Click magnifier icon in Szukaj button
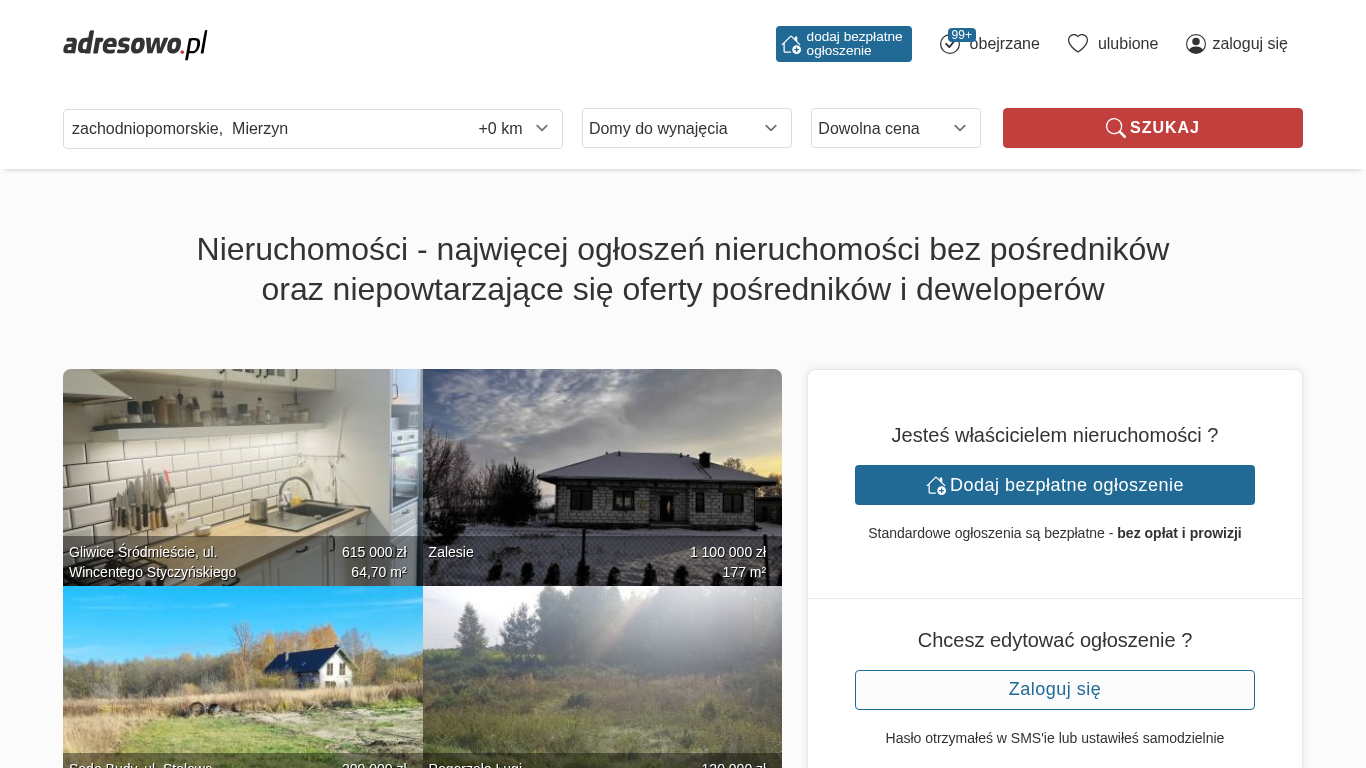Image resolution: width=1366 pixels, height=768 pixels. [x=1115, y=128]
